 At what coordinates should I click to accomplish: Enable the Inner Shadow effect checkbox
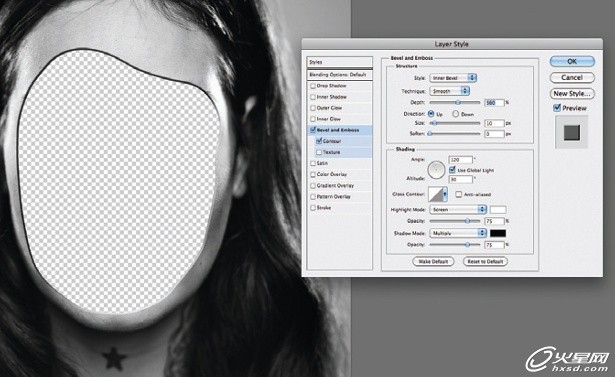tap(313, 97)
